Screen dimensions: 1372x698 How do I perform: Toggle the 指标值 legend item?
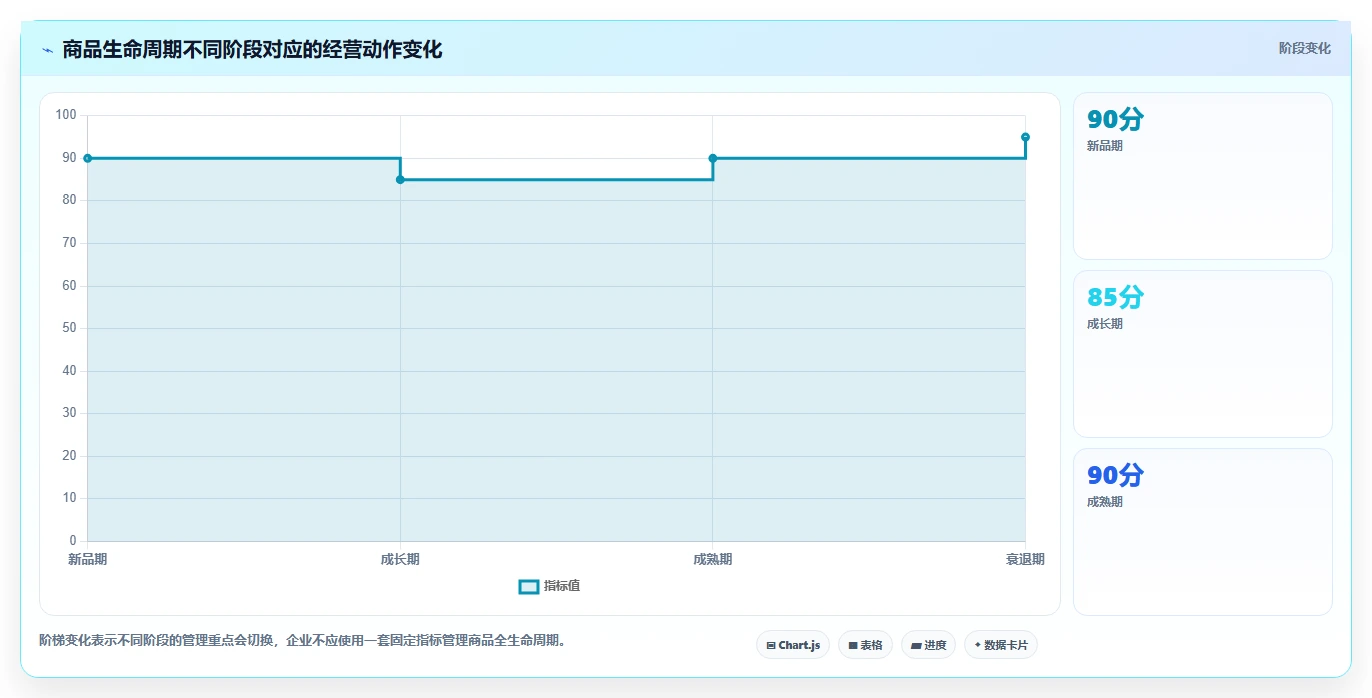click(x=549, y=586)
